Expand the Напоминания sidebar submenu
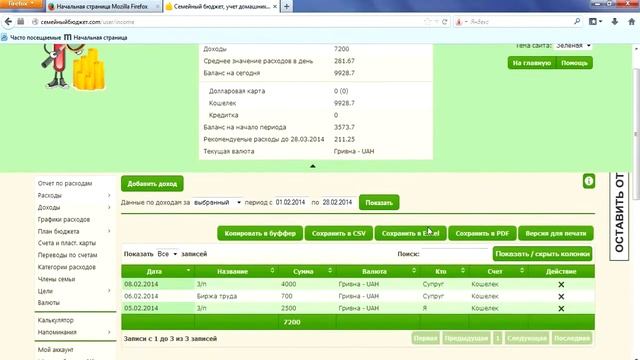Screen dimensions: 640x360 (109, 332)
